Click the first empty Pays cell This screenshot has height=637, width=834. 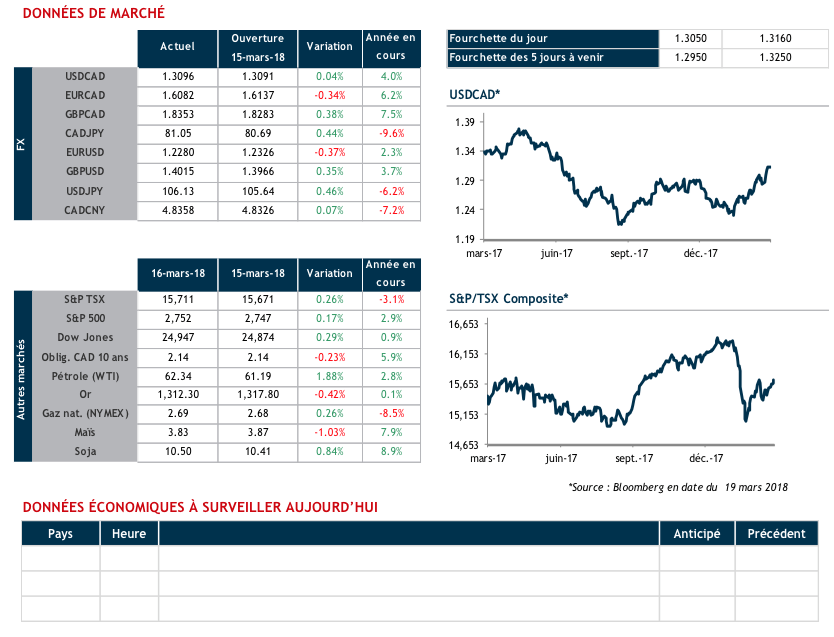tap(60, 558)
